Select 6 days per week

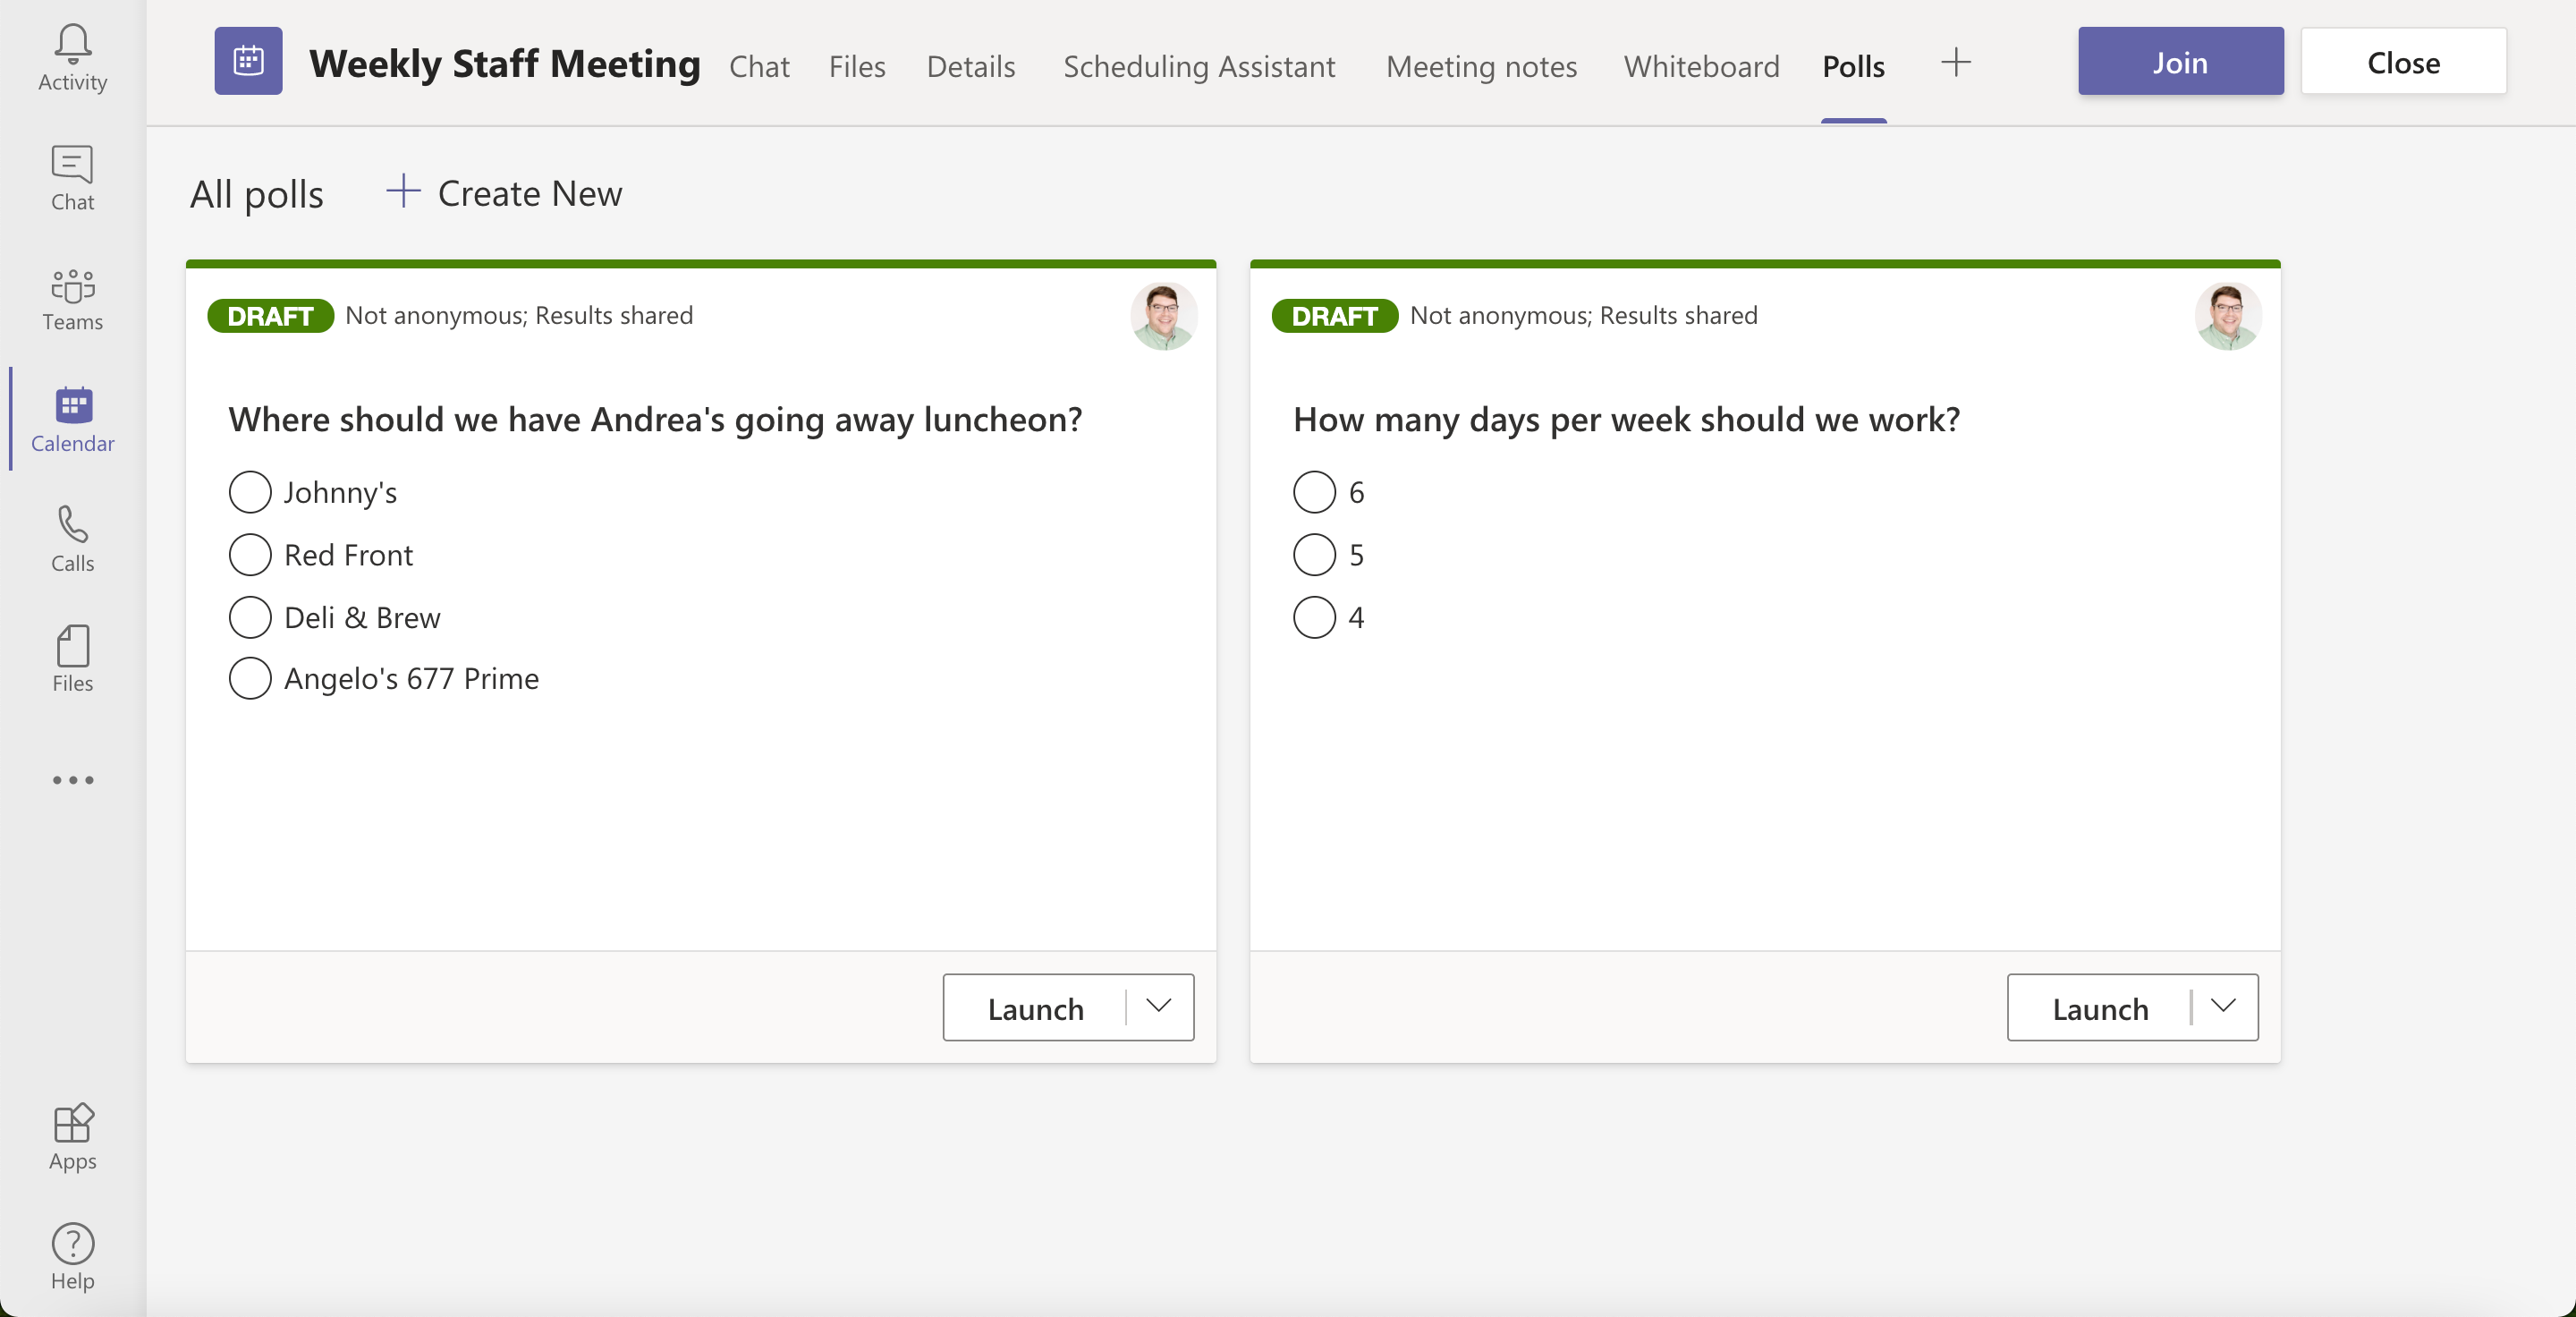[x=1314, y=492]
